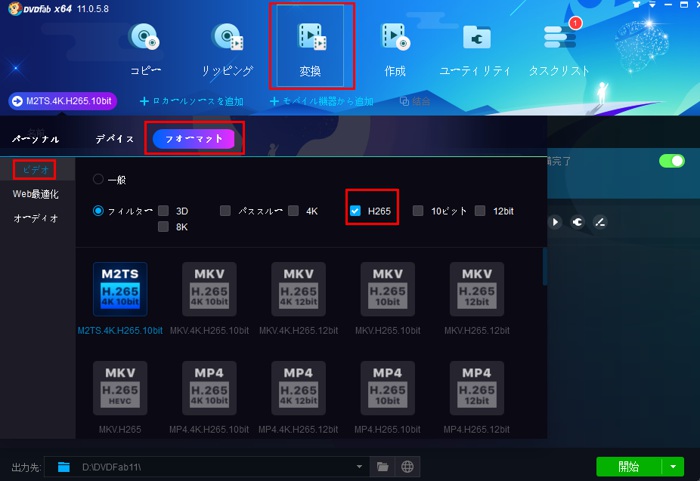This screenshot has width=700, height=481.
Task: Check the 4K filter checkbox
Action: click(x=293, y=211)
